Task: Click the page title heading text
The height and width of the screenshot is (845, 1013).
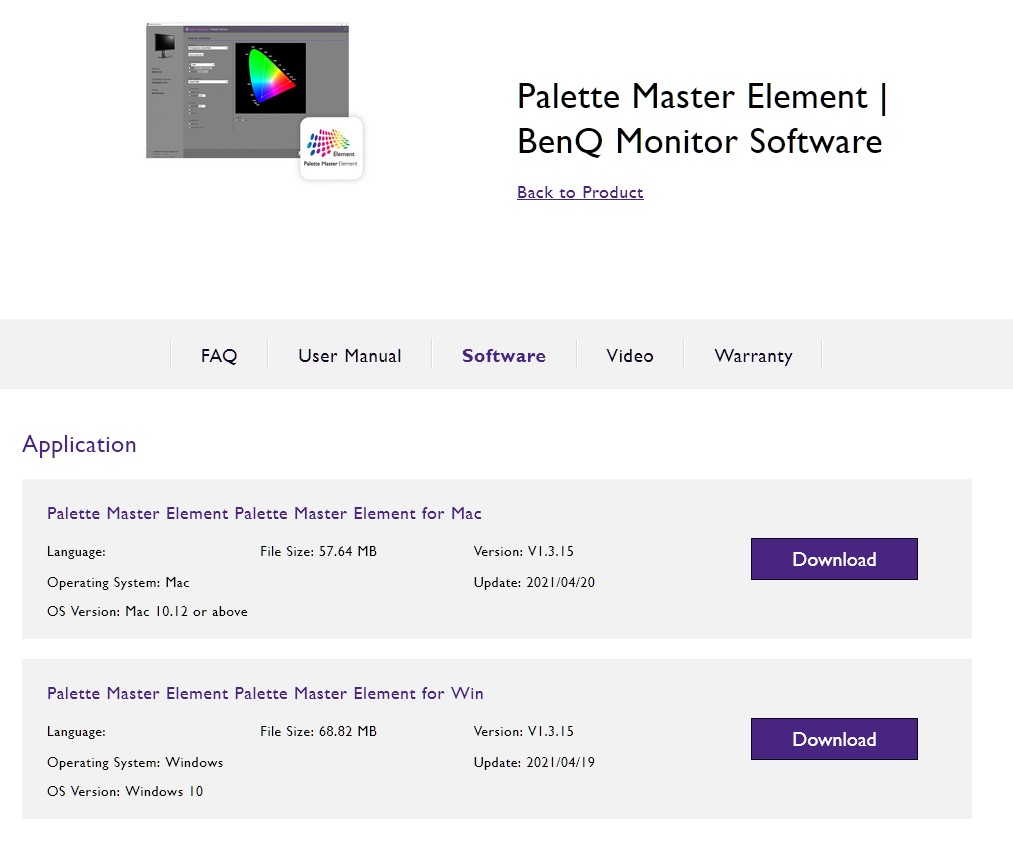Action: click(x=701, y=119)
